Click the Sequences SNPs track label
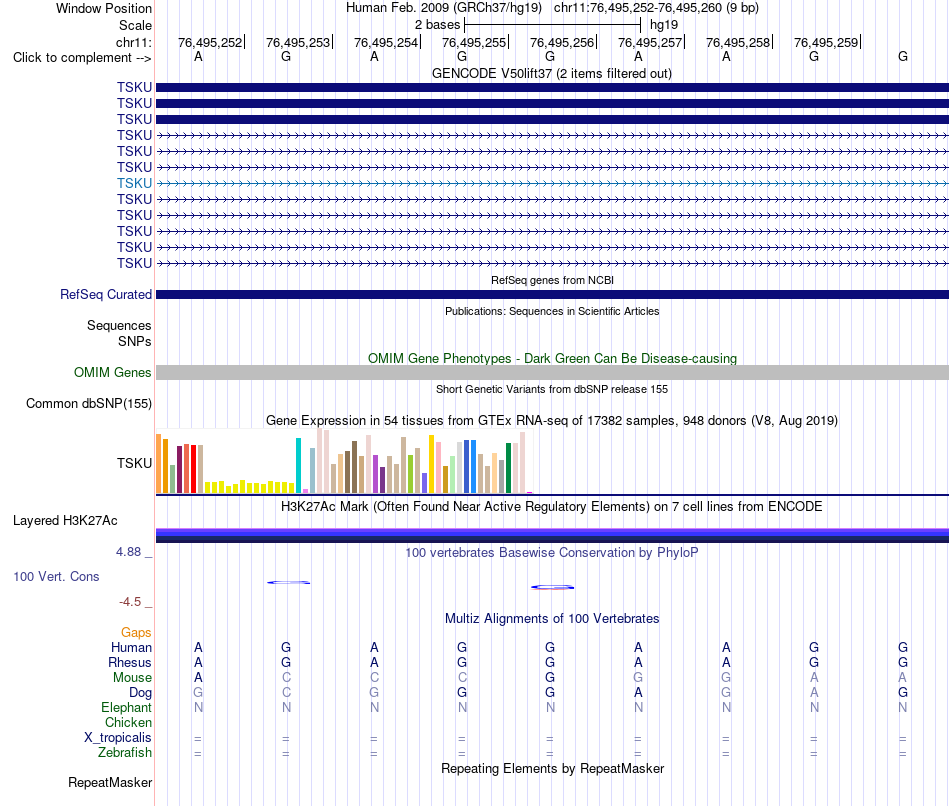 point(119,333)
